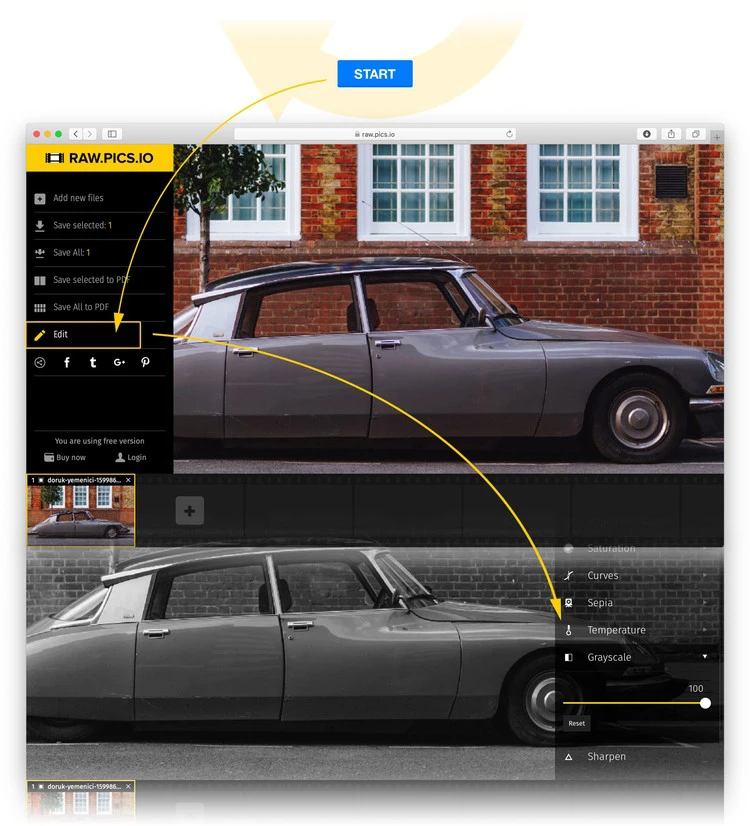The height and width of the screenshot is (826, 750).
Task: Close the doruk-yemenici thumbnail with X
Action: 128,480
